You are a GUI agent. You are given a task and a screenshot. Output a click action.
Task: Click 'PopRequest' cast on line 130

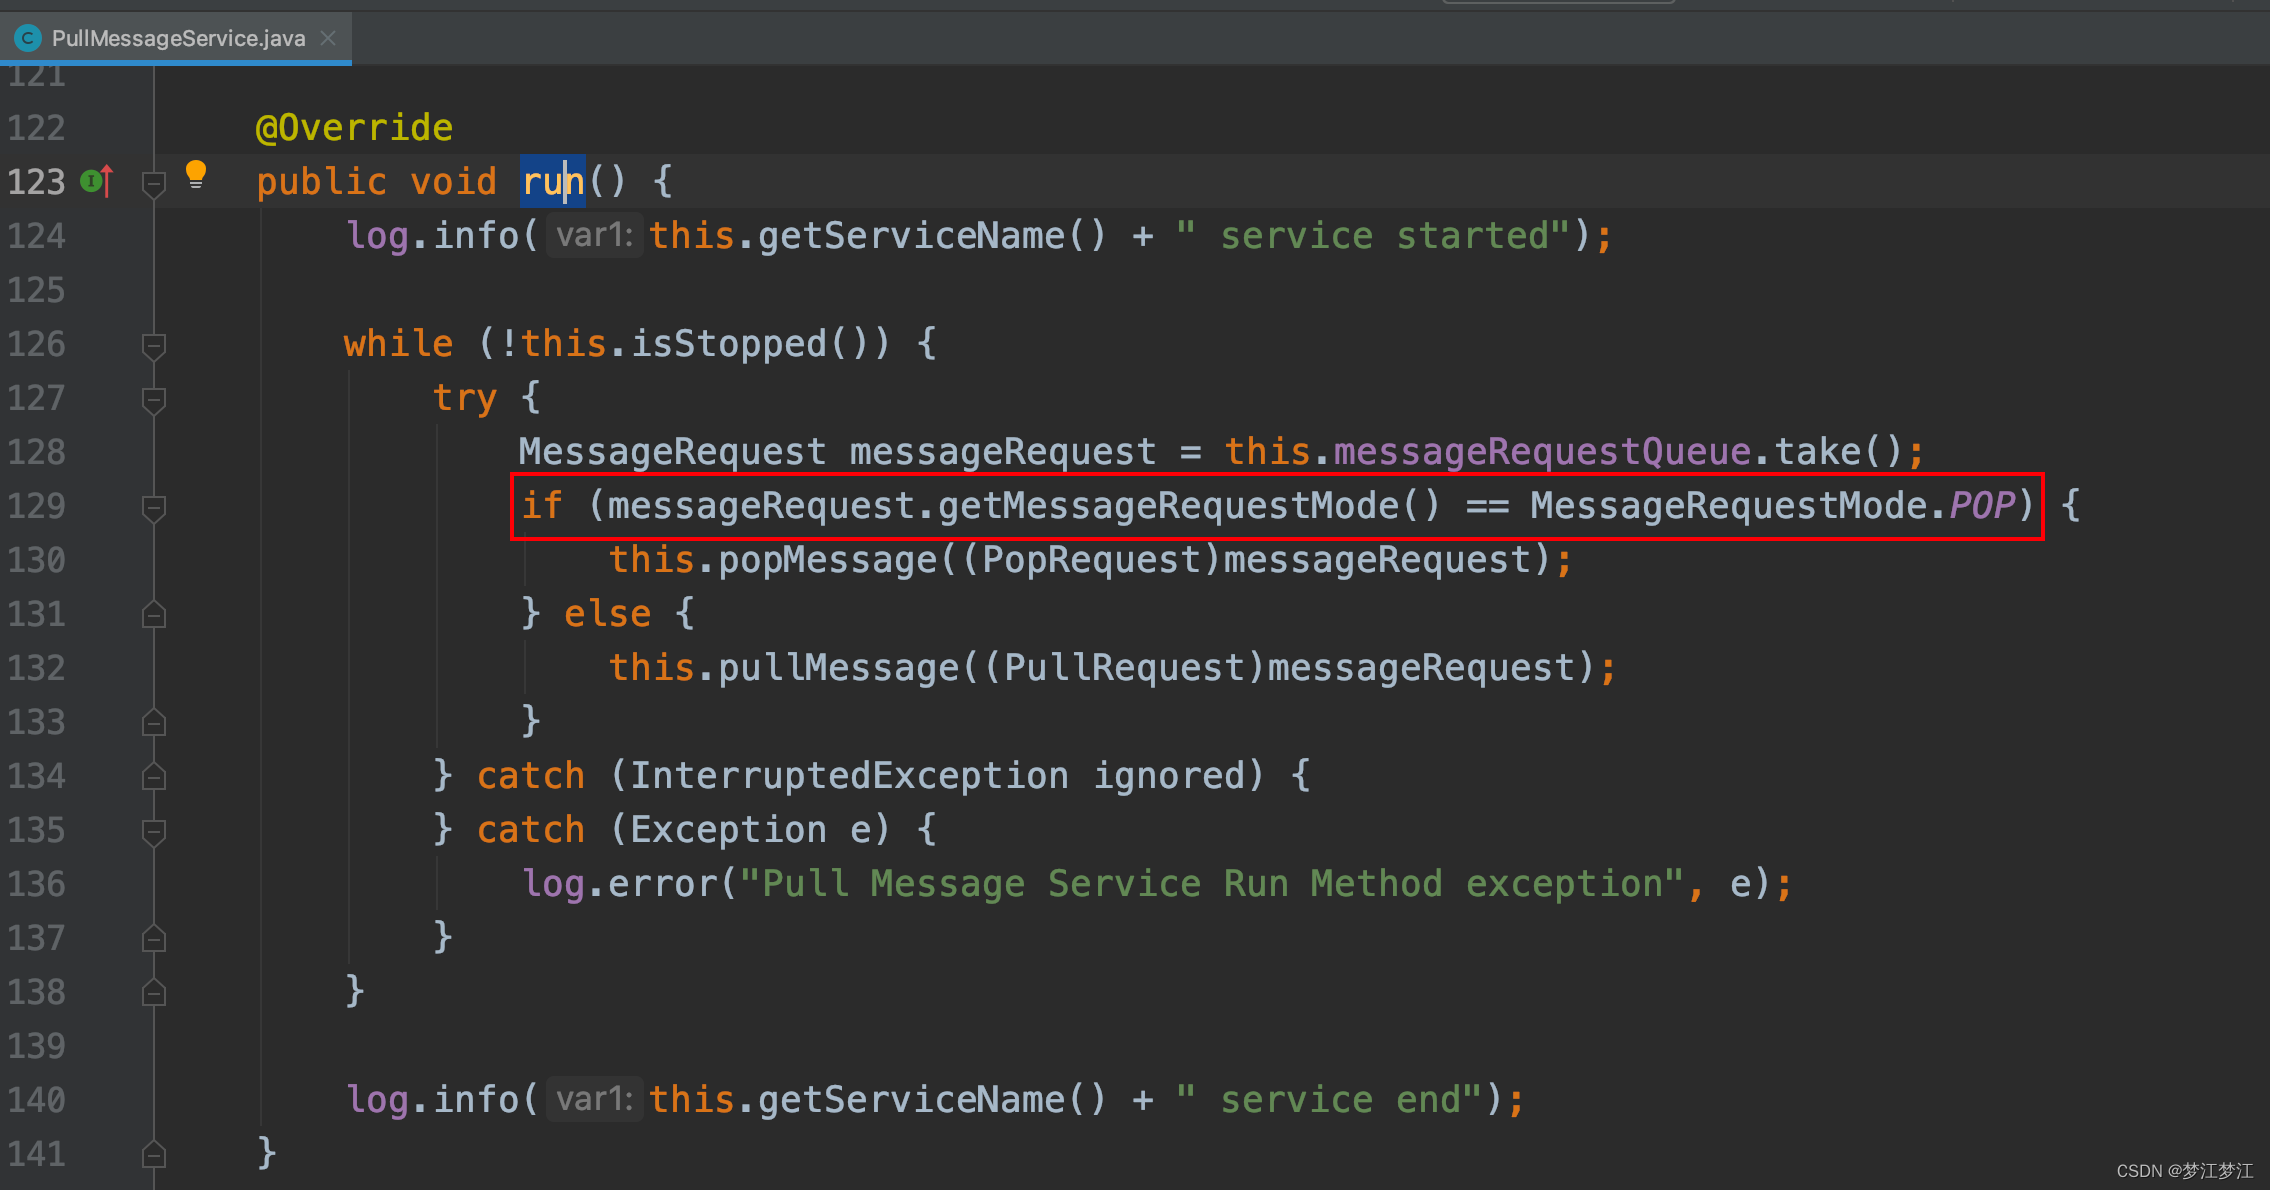point(1092,560)
